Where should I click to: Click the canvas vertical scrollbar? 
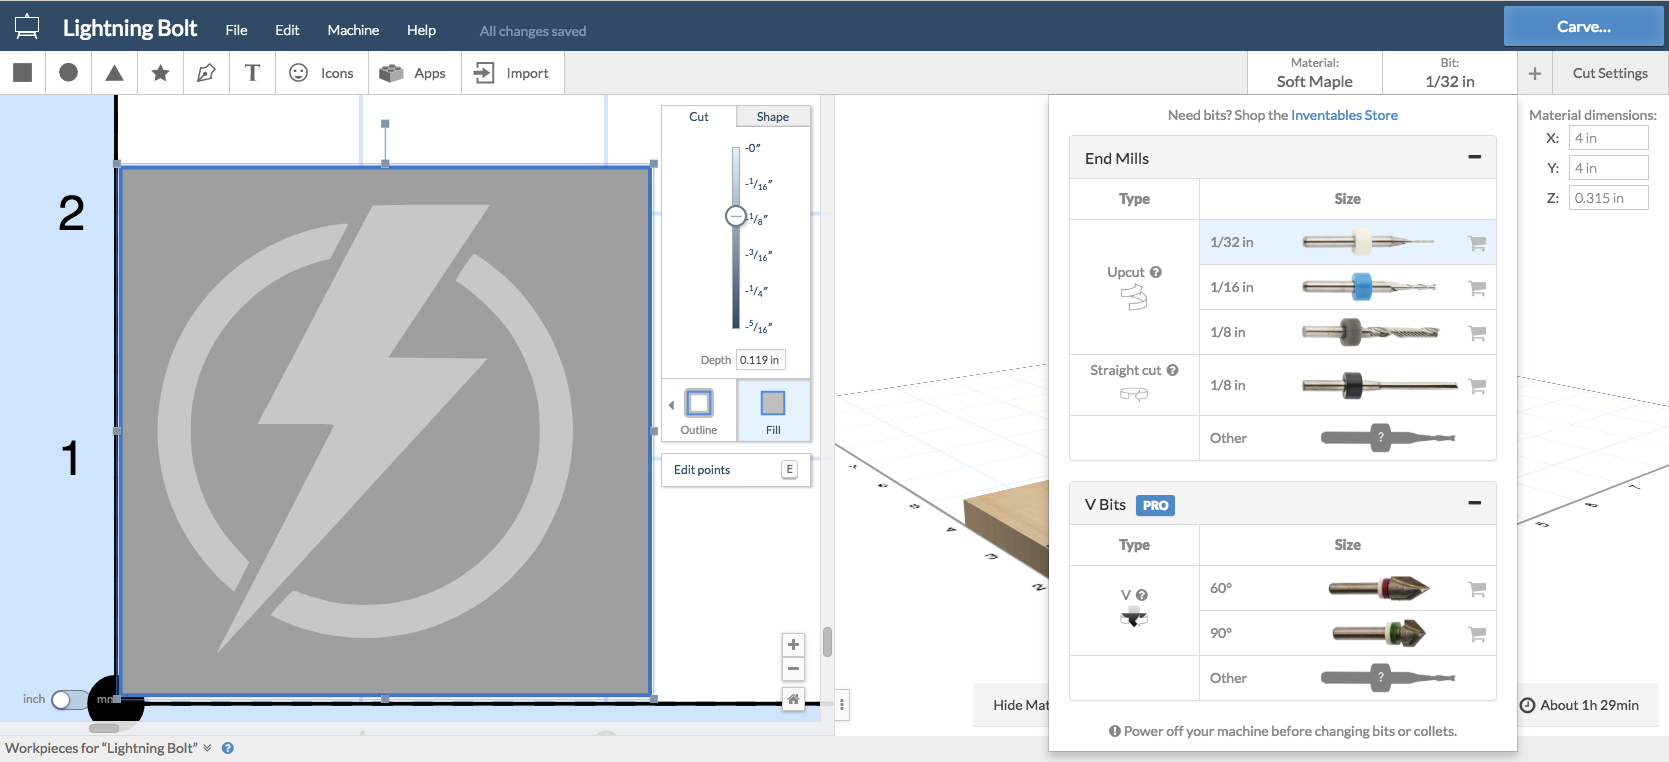pyautogui.click(x=827, y=642)
